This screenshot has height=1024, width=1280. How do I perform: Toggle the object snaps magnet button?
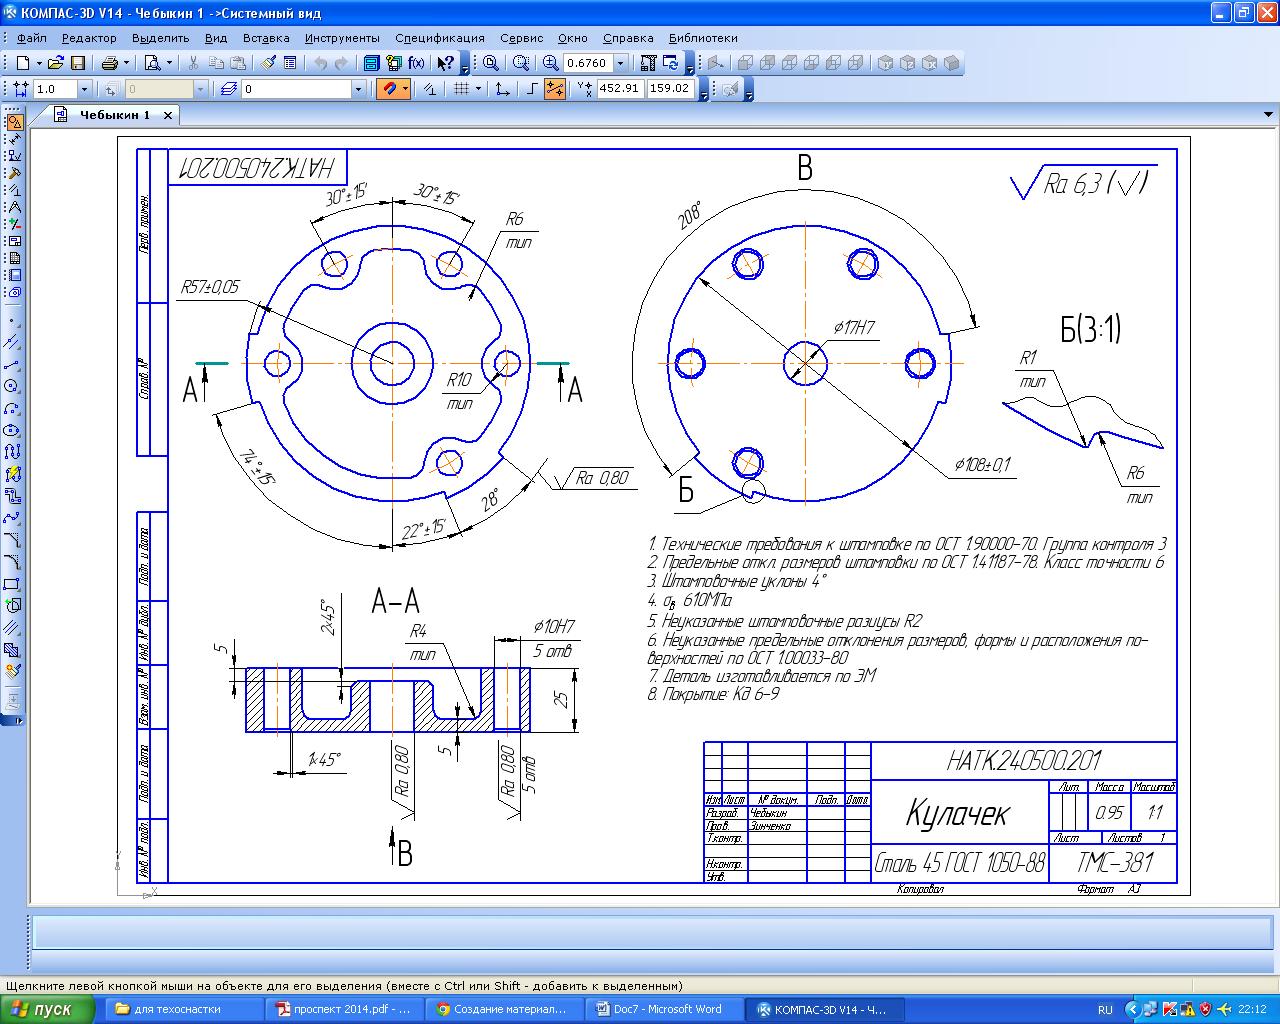tap(388, 89)
